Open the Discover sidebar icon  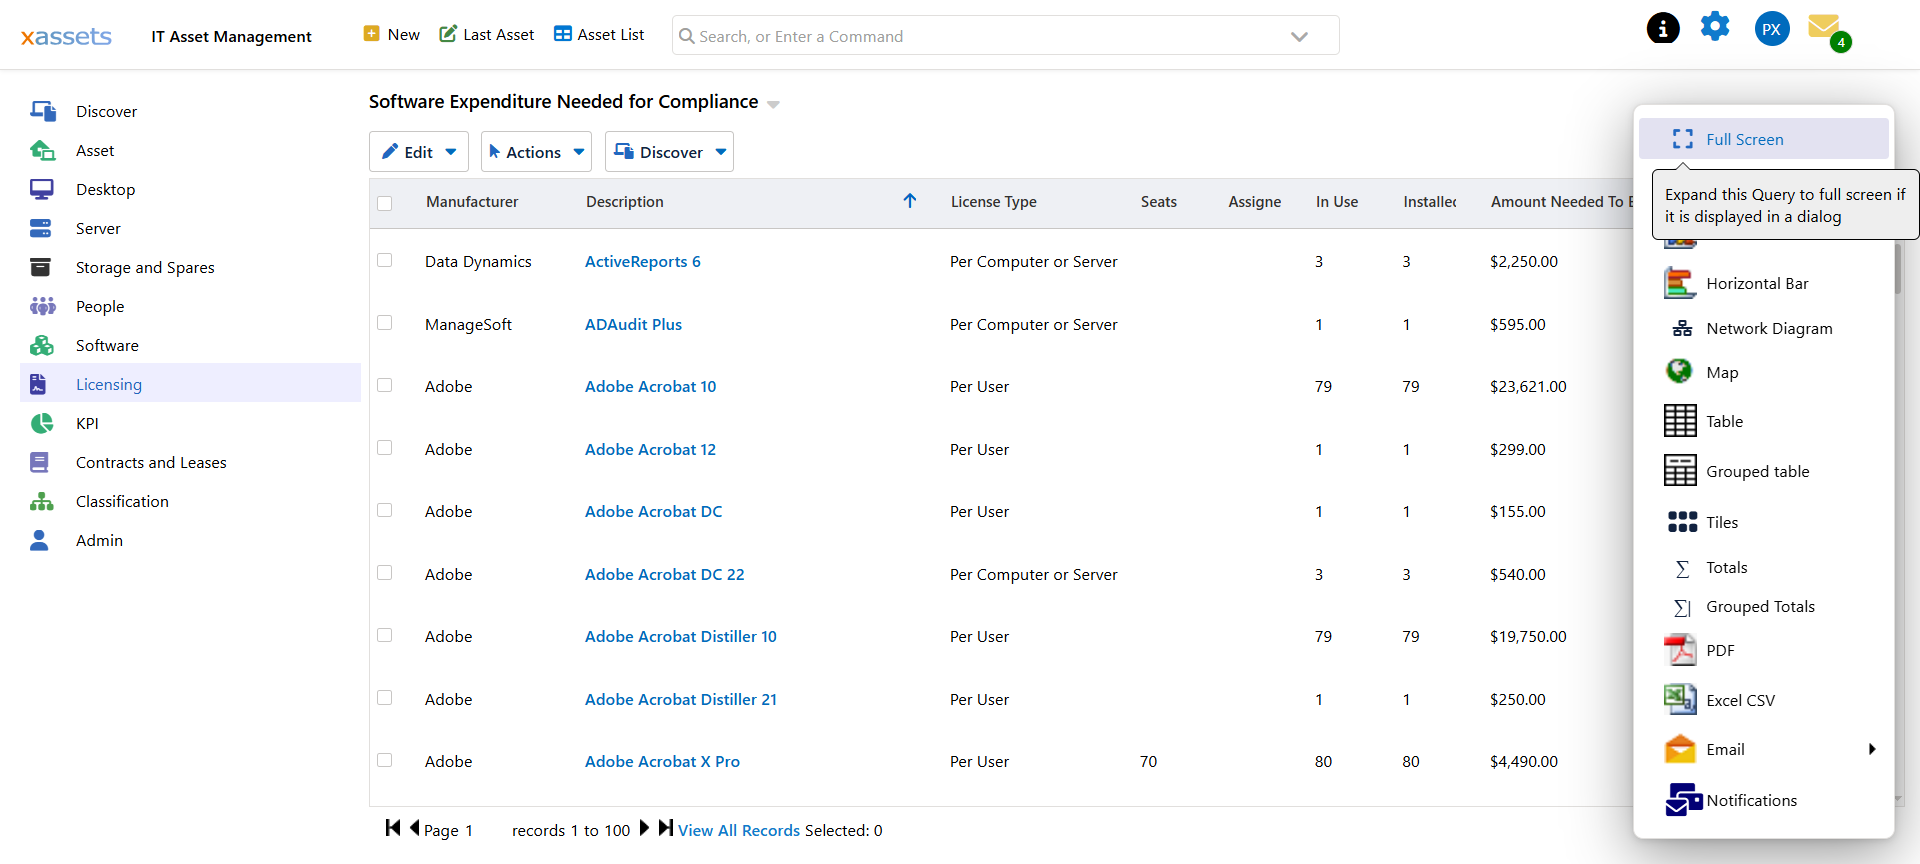(42, 111)
